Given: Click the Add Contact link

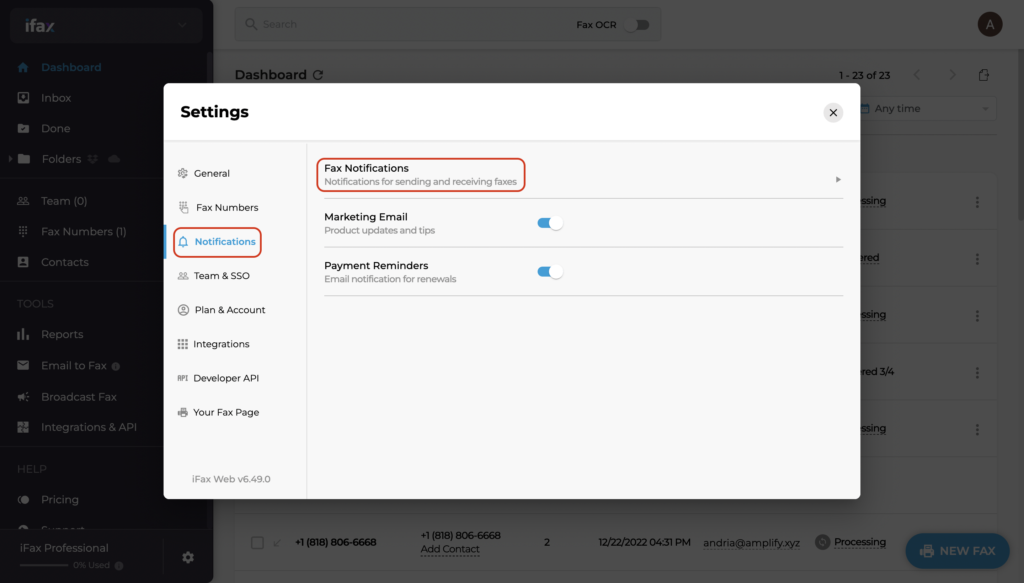Looking at the screenshot, I should pyautogui.click(x=450, y=549).
